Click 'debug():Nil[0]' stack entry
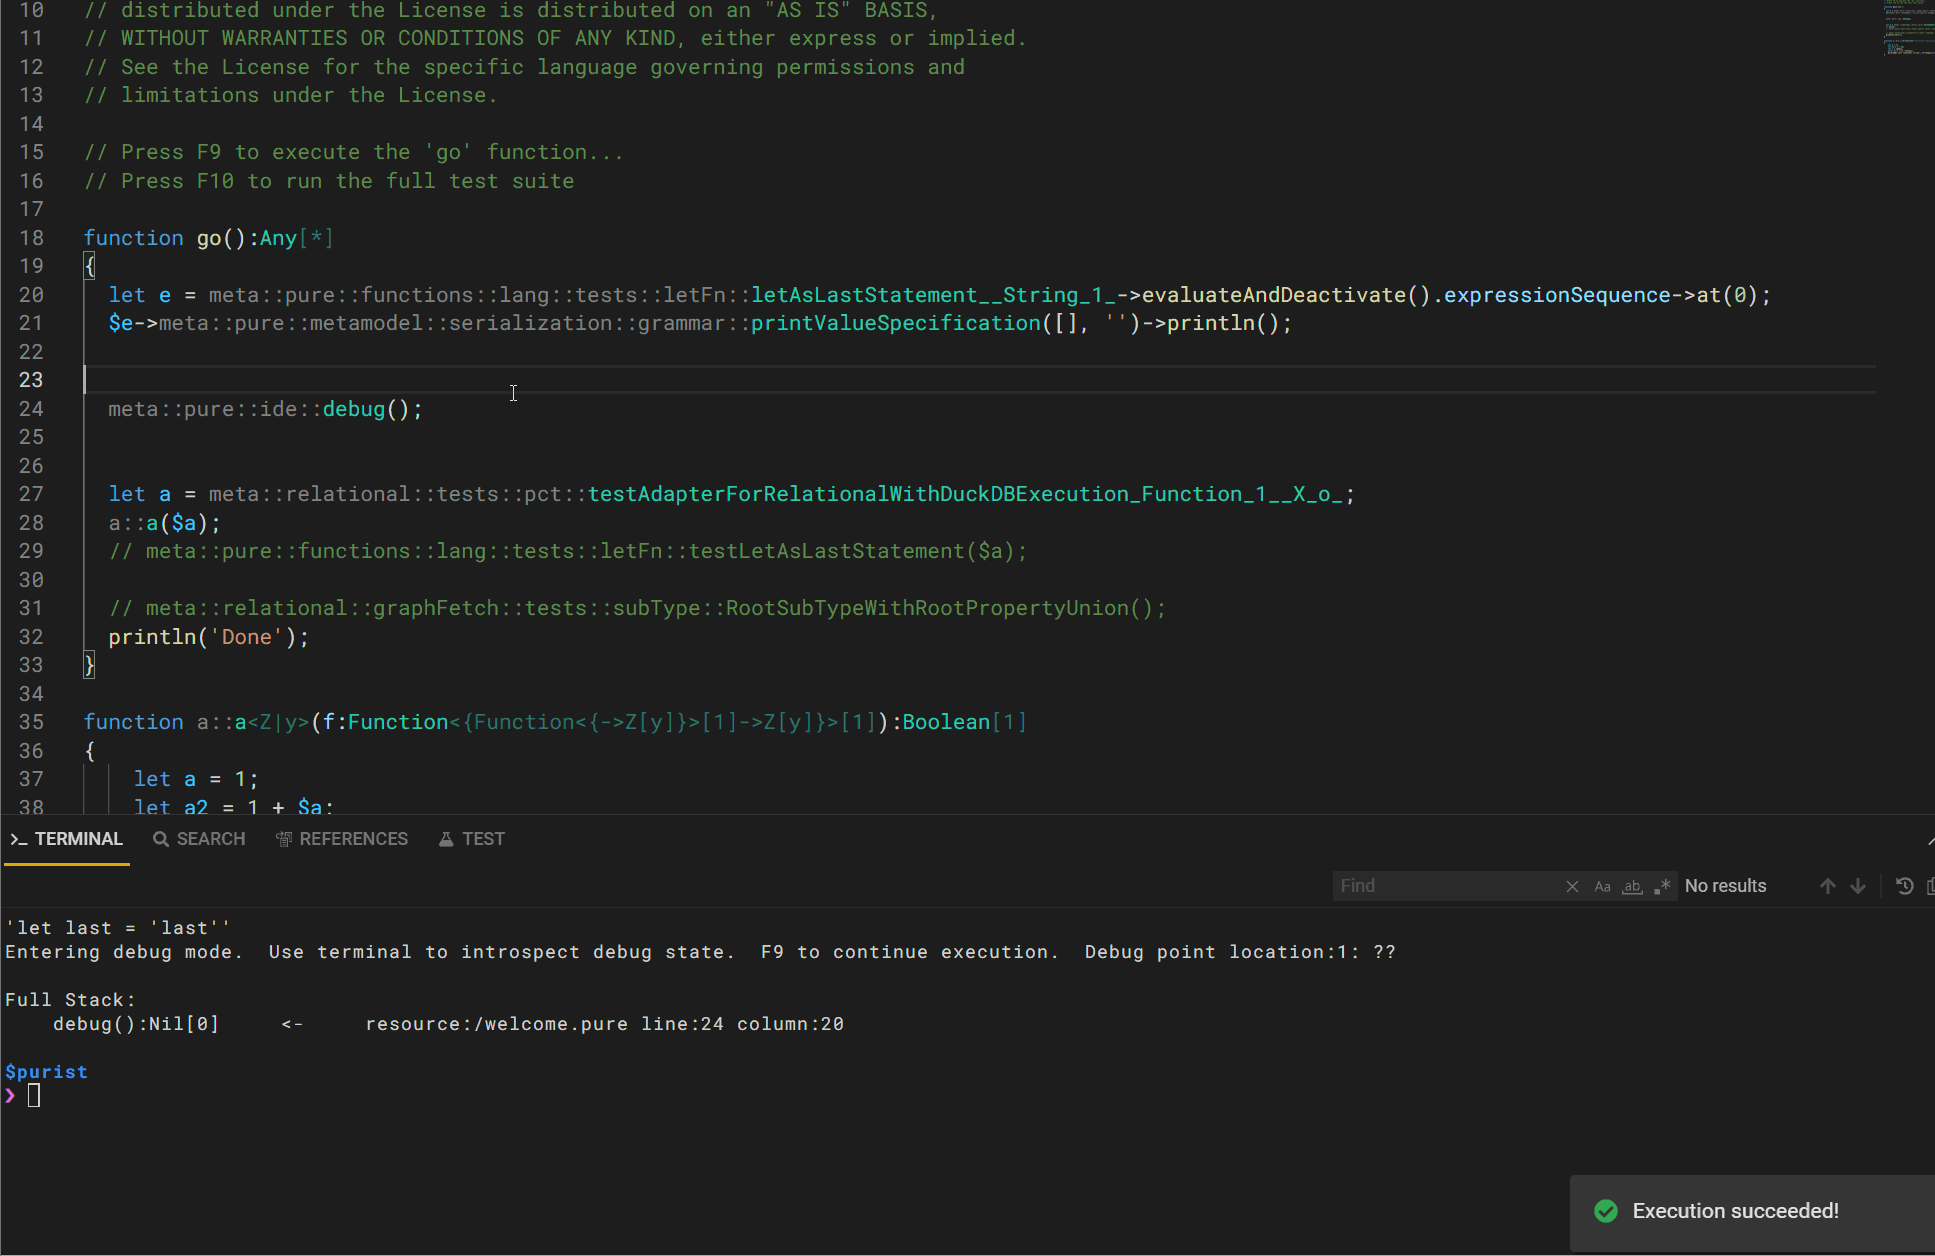Screen dimensions: 1935x1256 tap(136, 1024)
